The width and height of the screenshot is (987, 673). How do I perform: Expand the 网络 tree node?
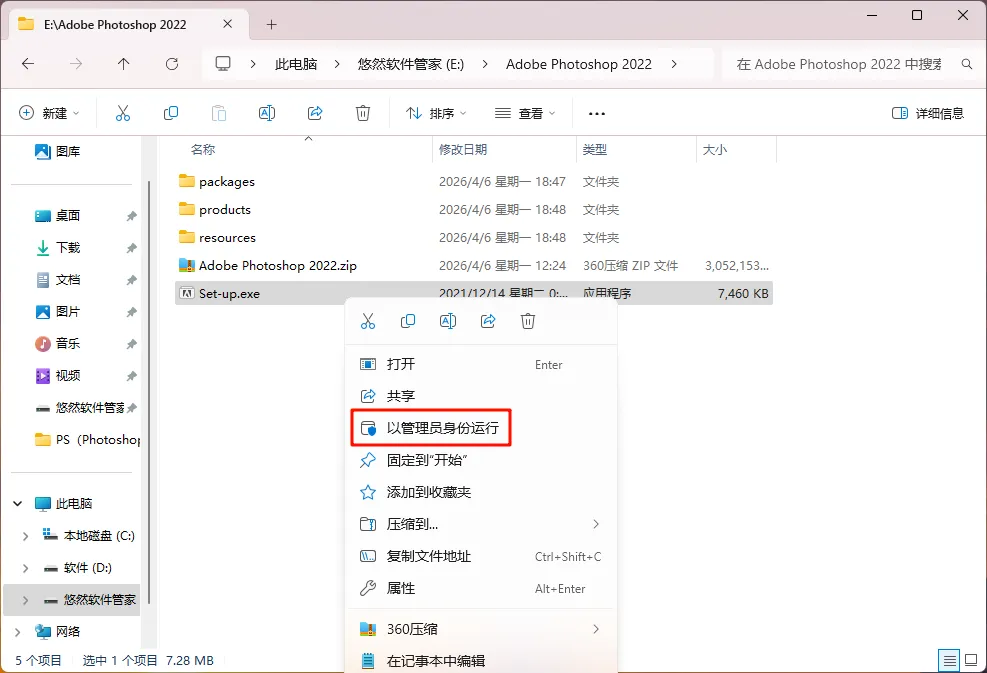(18, 632)
